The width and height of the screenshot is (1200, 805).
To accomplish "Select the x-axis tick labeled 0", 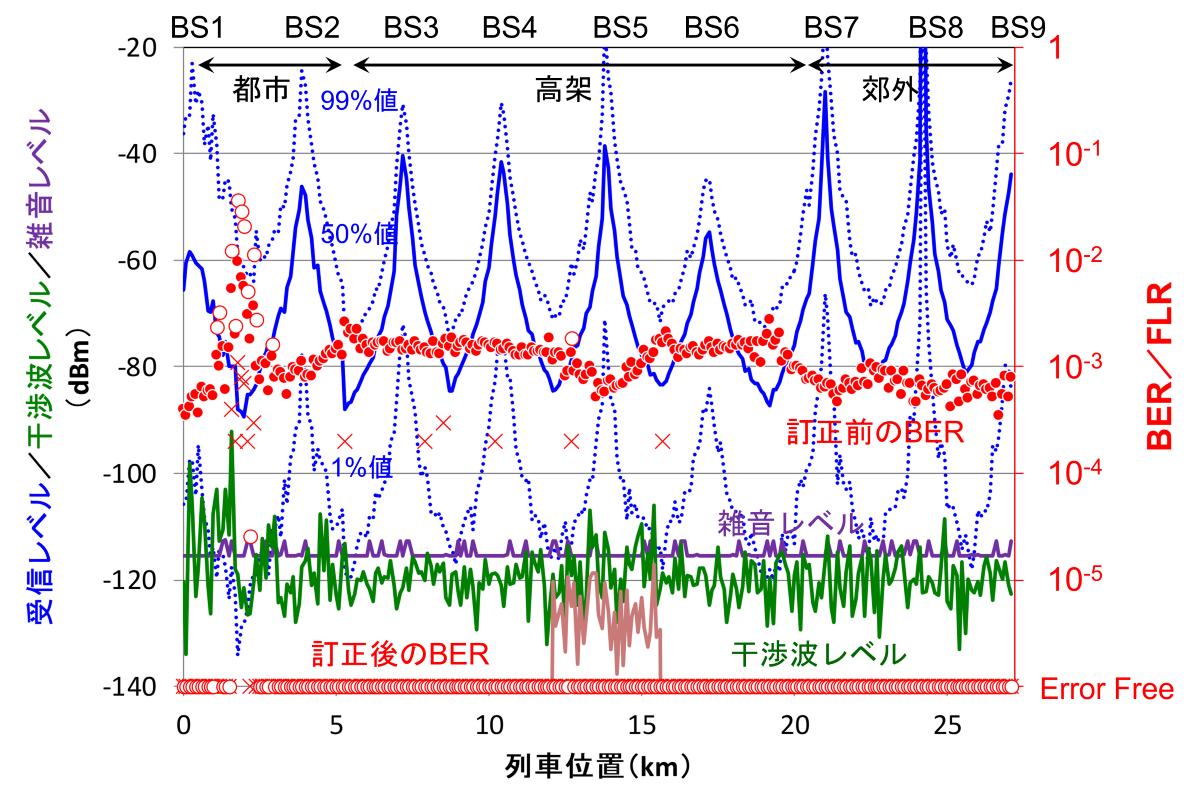I will pos(183,723).
